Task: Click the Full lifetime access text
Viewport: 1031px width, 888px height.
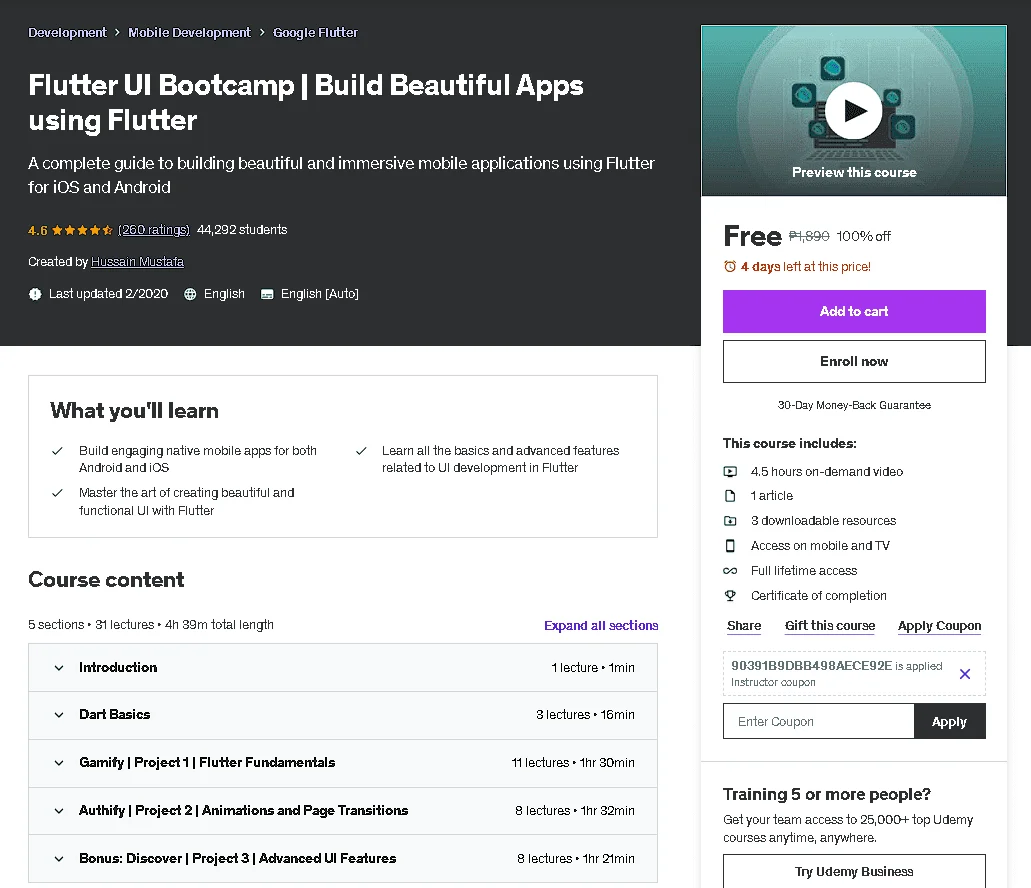Action: [804, 571]
